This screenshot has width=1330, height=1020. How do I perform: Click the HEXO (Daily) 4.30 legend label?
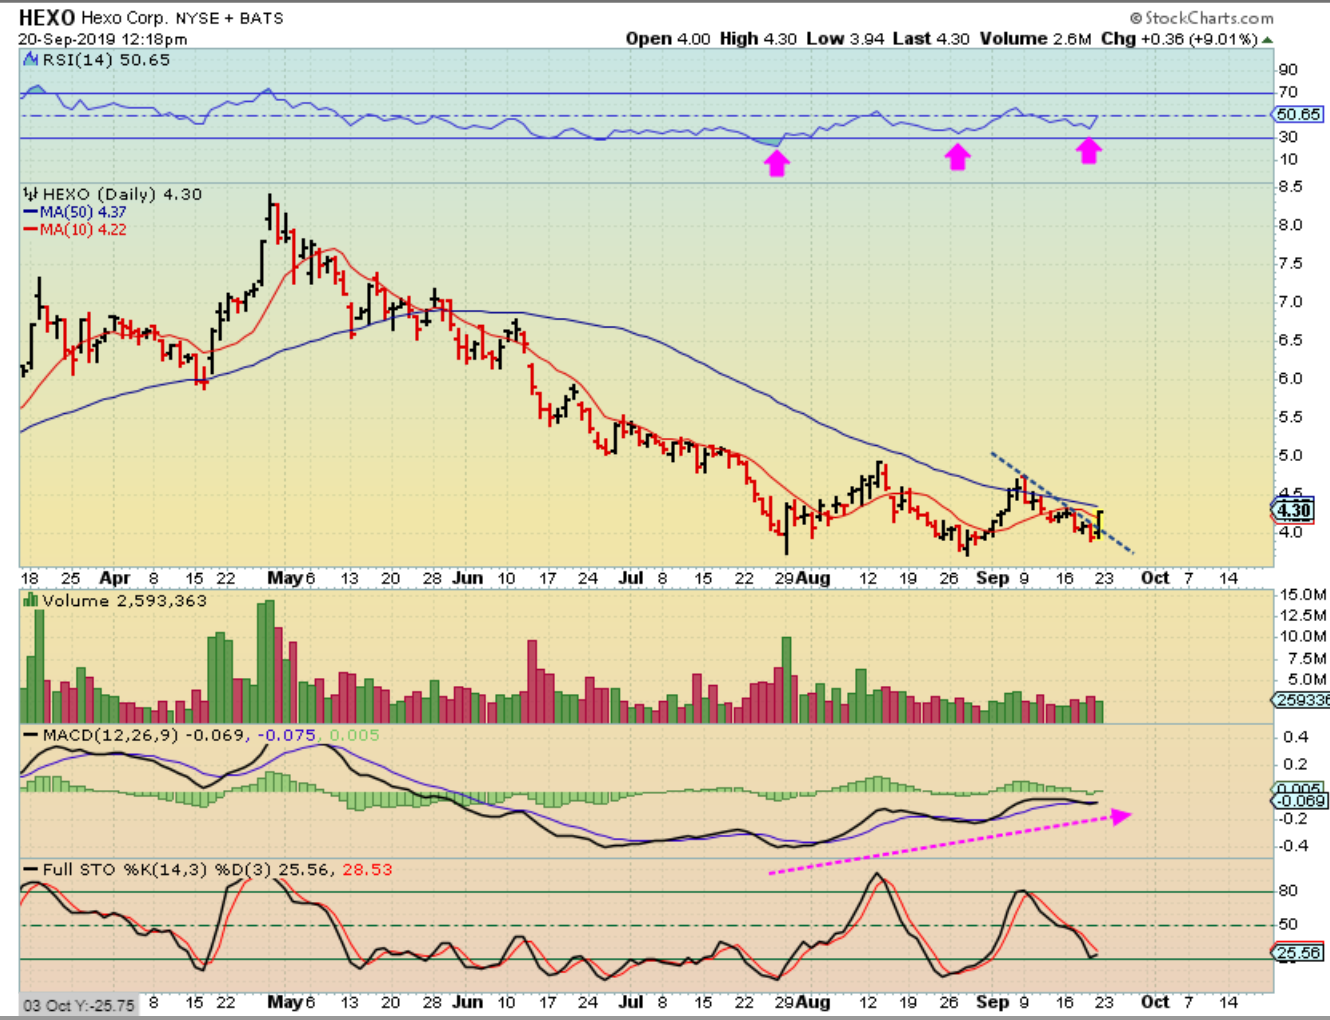(x=122, y=194)
